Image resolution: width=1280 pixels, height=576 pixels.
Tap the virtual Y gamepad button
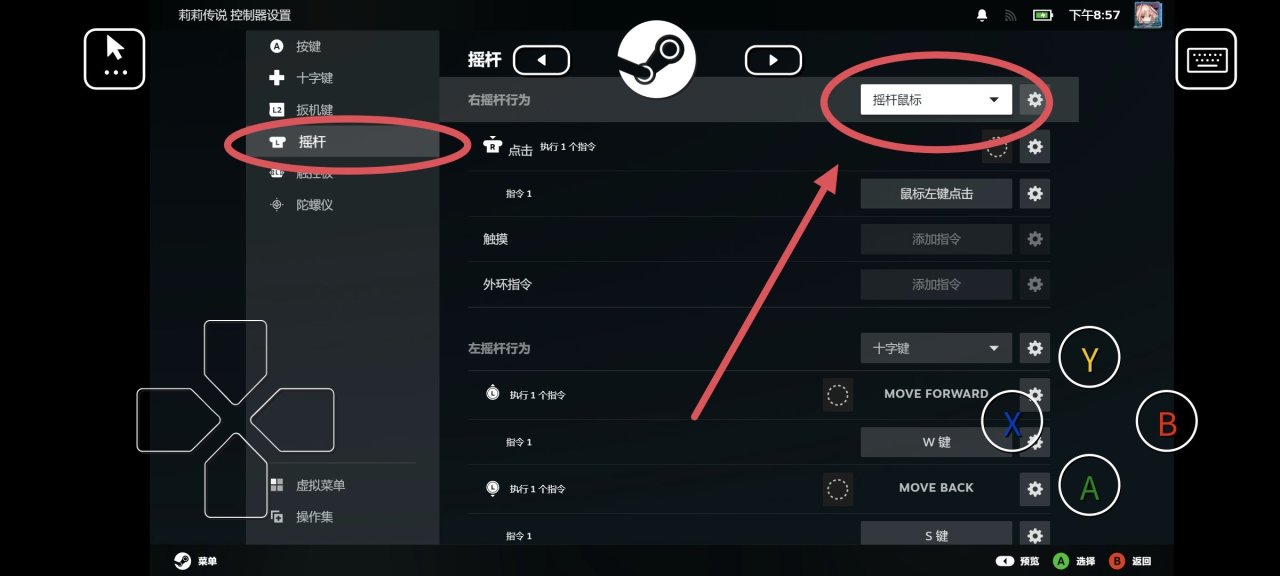pos(1090,358)
